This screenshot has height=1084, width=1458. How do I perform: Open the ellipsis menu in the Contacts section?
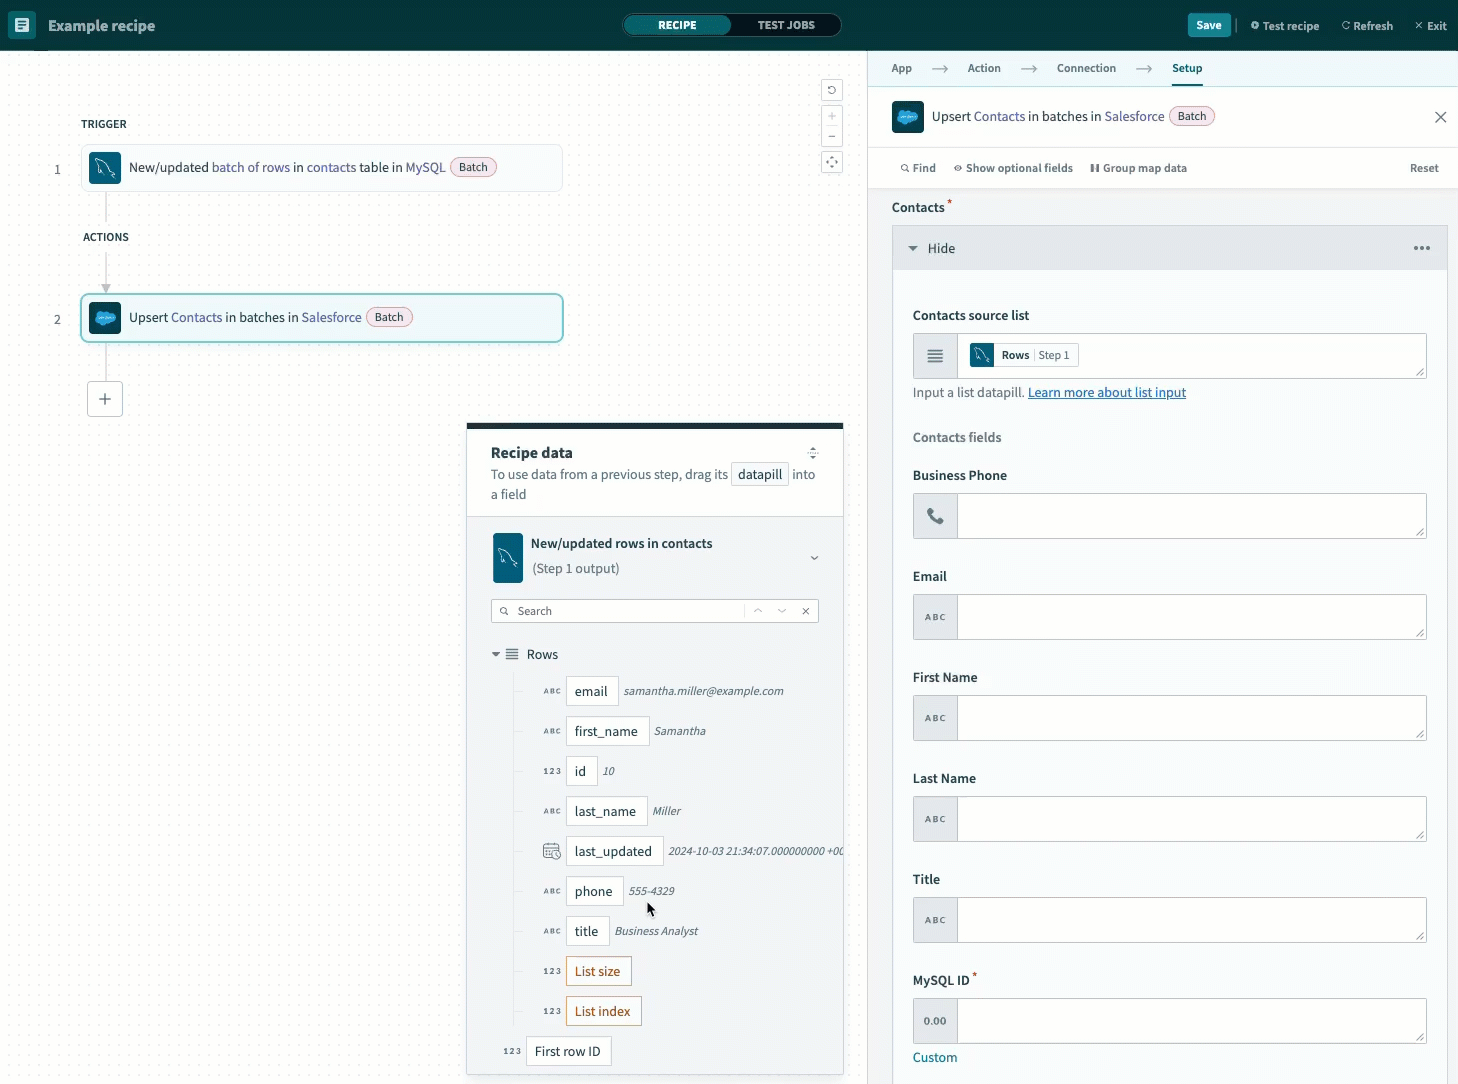coord(1422,247)
